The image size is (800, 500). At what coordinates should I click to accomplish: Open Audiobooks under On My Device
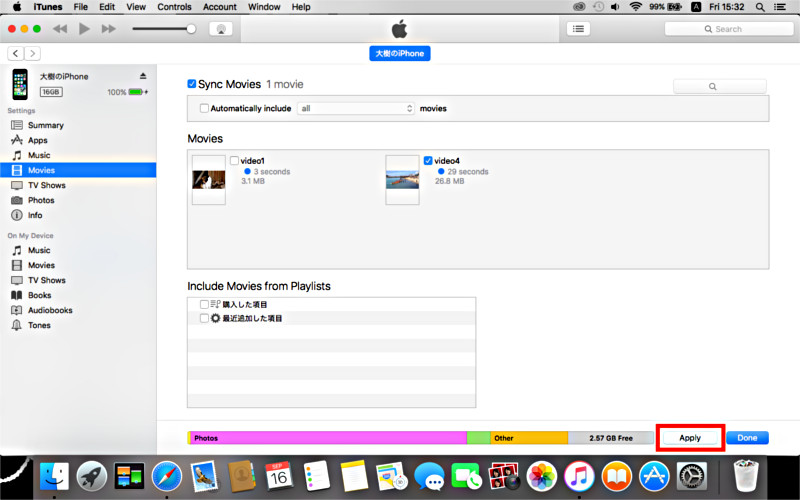49,310
